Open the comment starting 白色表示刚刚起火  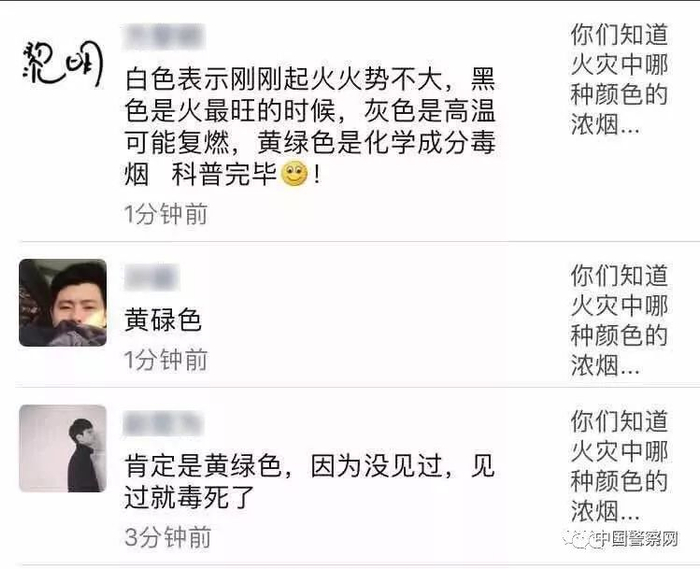coord(310,126)
